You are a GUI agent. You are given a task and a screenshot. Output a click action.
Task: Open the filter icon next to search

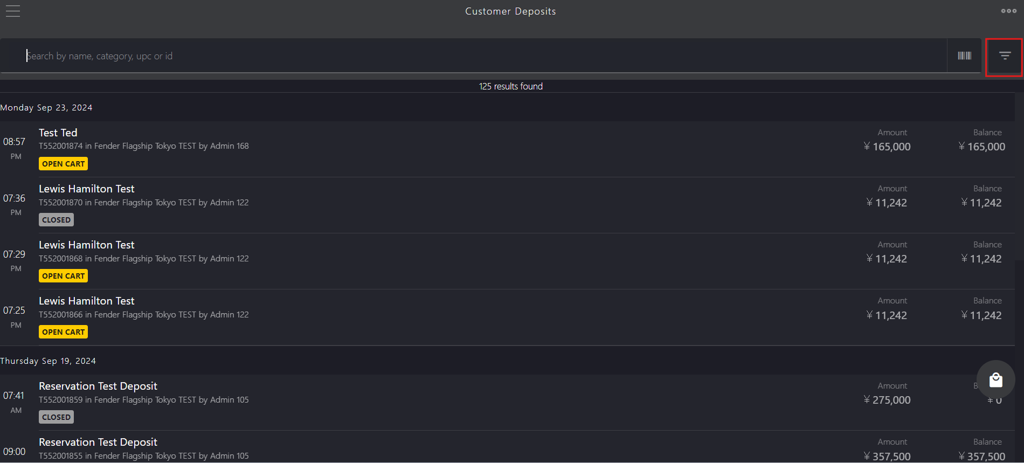pos(1004,57)
